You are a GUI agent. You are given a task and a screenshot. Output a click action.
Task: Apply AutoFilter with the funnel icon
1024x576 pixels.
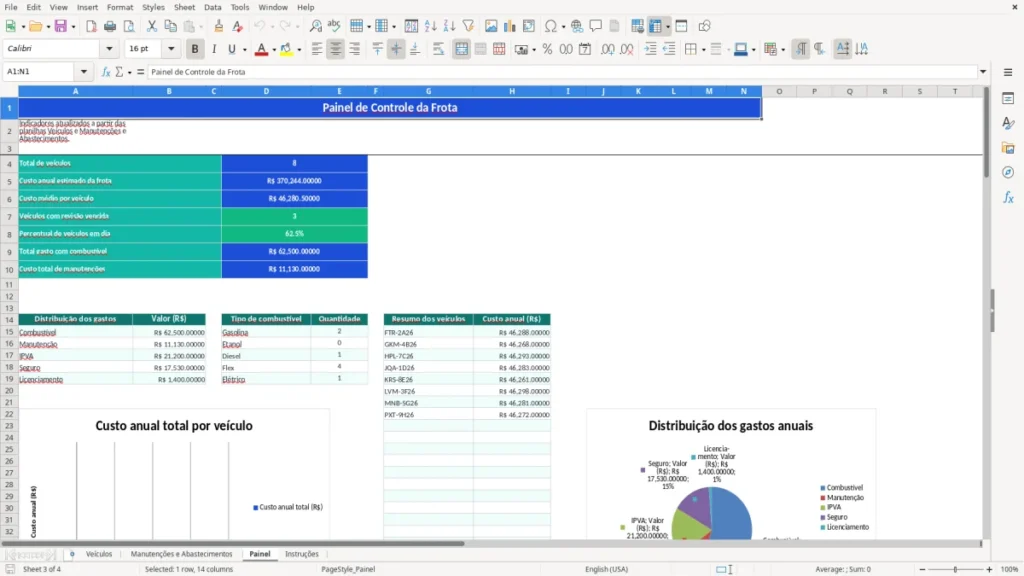click(468, 26)
